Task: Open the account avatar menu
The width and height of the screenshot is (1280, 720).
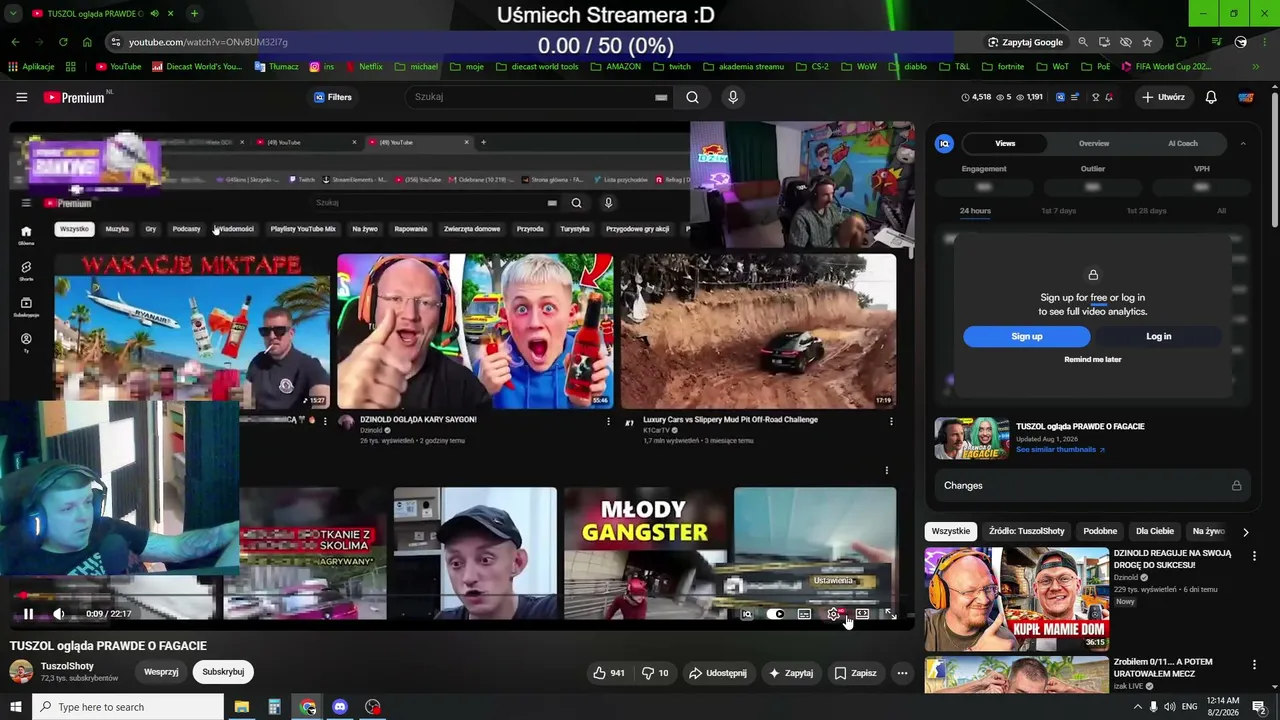Action: pyautogui.click(x=1246, y=97)
